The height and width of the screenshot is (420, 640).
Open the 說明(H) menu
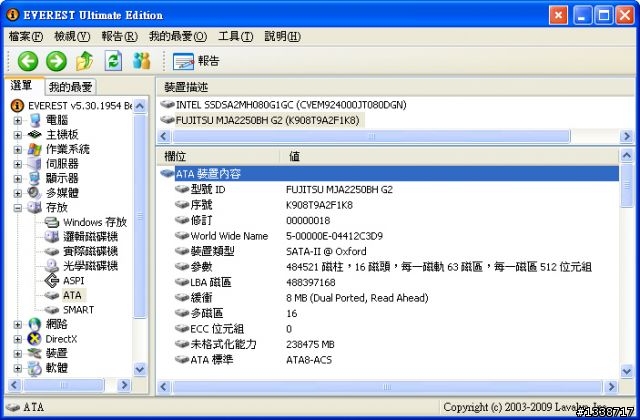point(282,36)
